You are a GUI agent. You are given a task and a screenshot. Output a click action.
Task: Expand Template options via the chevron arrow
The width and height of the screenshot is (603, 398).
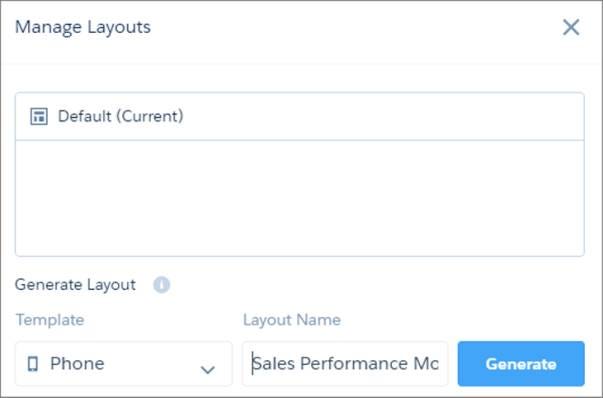208,370
